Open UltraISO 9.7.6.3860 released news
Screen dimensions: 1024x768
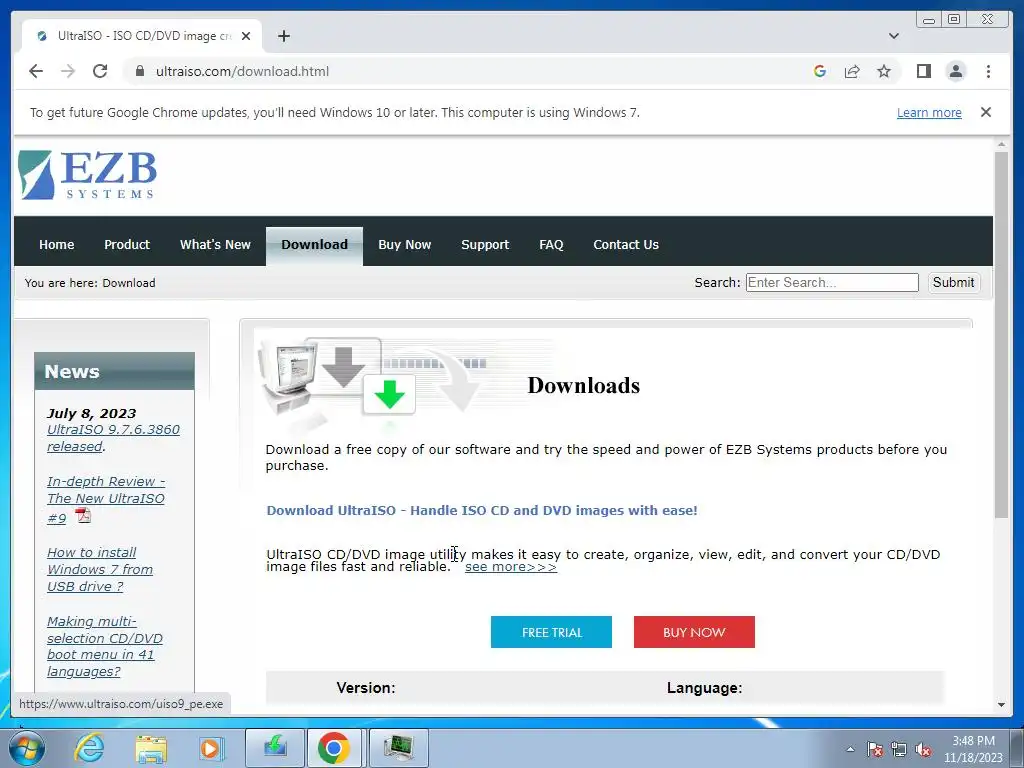tap(113, 438)
